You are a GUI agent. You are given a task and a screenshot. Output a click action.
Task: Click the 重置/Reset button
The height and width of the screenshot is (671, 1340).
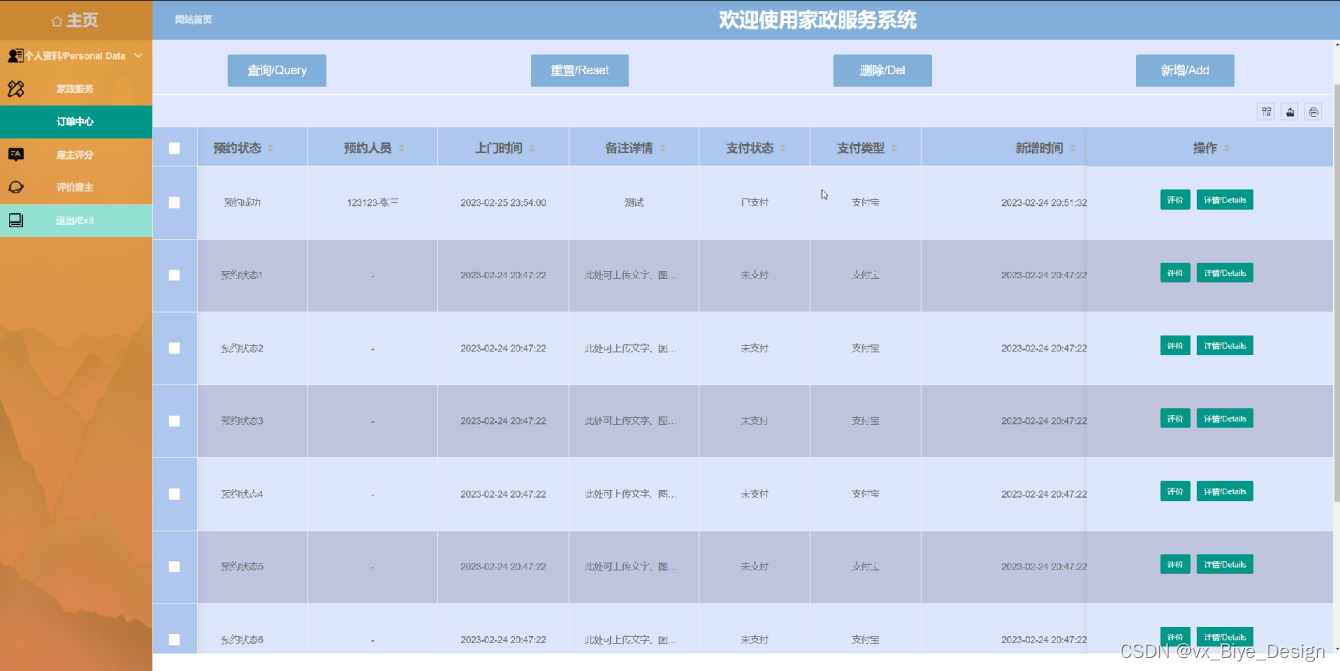[580, 71]
